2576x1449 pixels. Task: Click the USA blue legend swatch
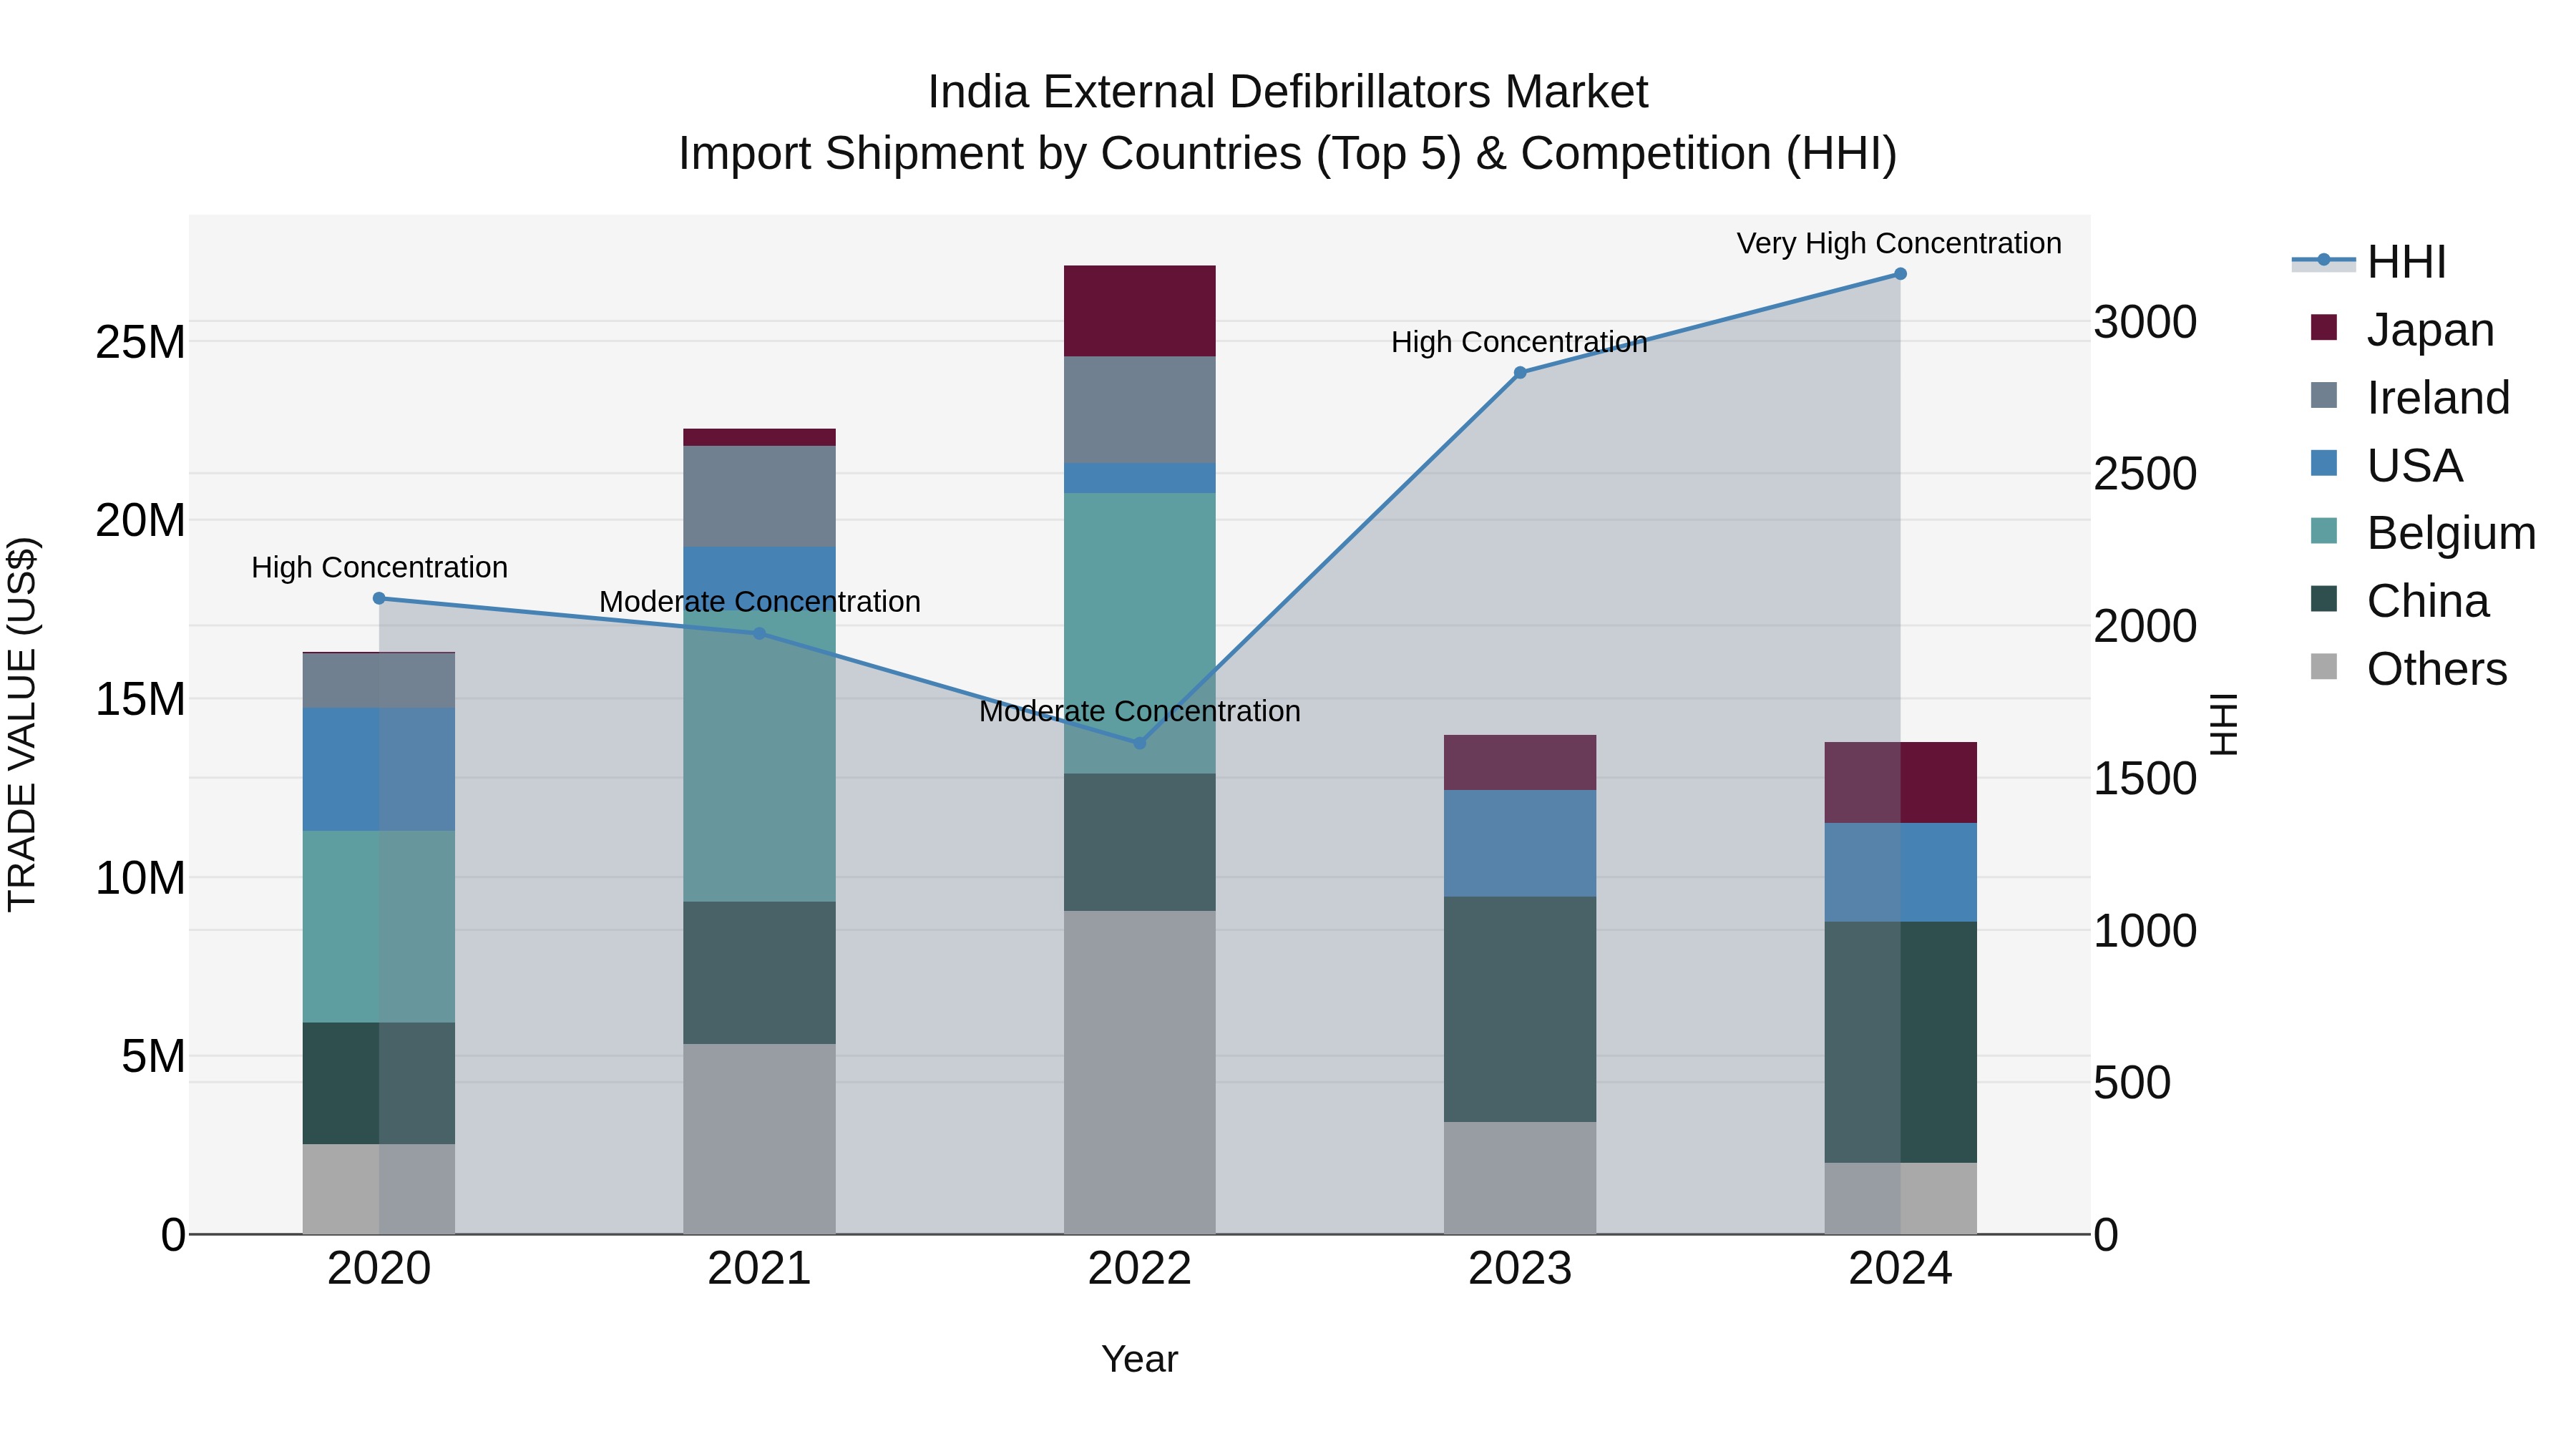(x=2324, y=464)
